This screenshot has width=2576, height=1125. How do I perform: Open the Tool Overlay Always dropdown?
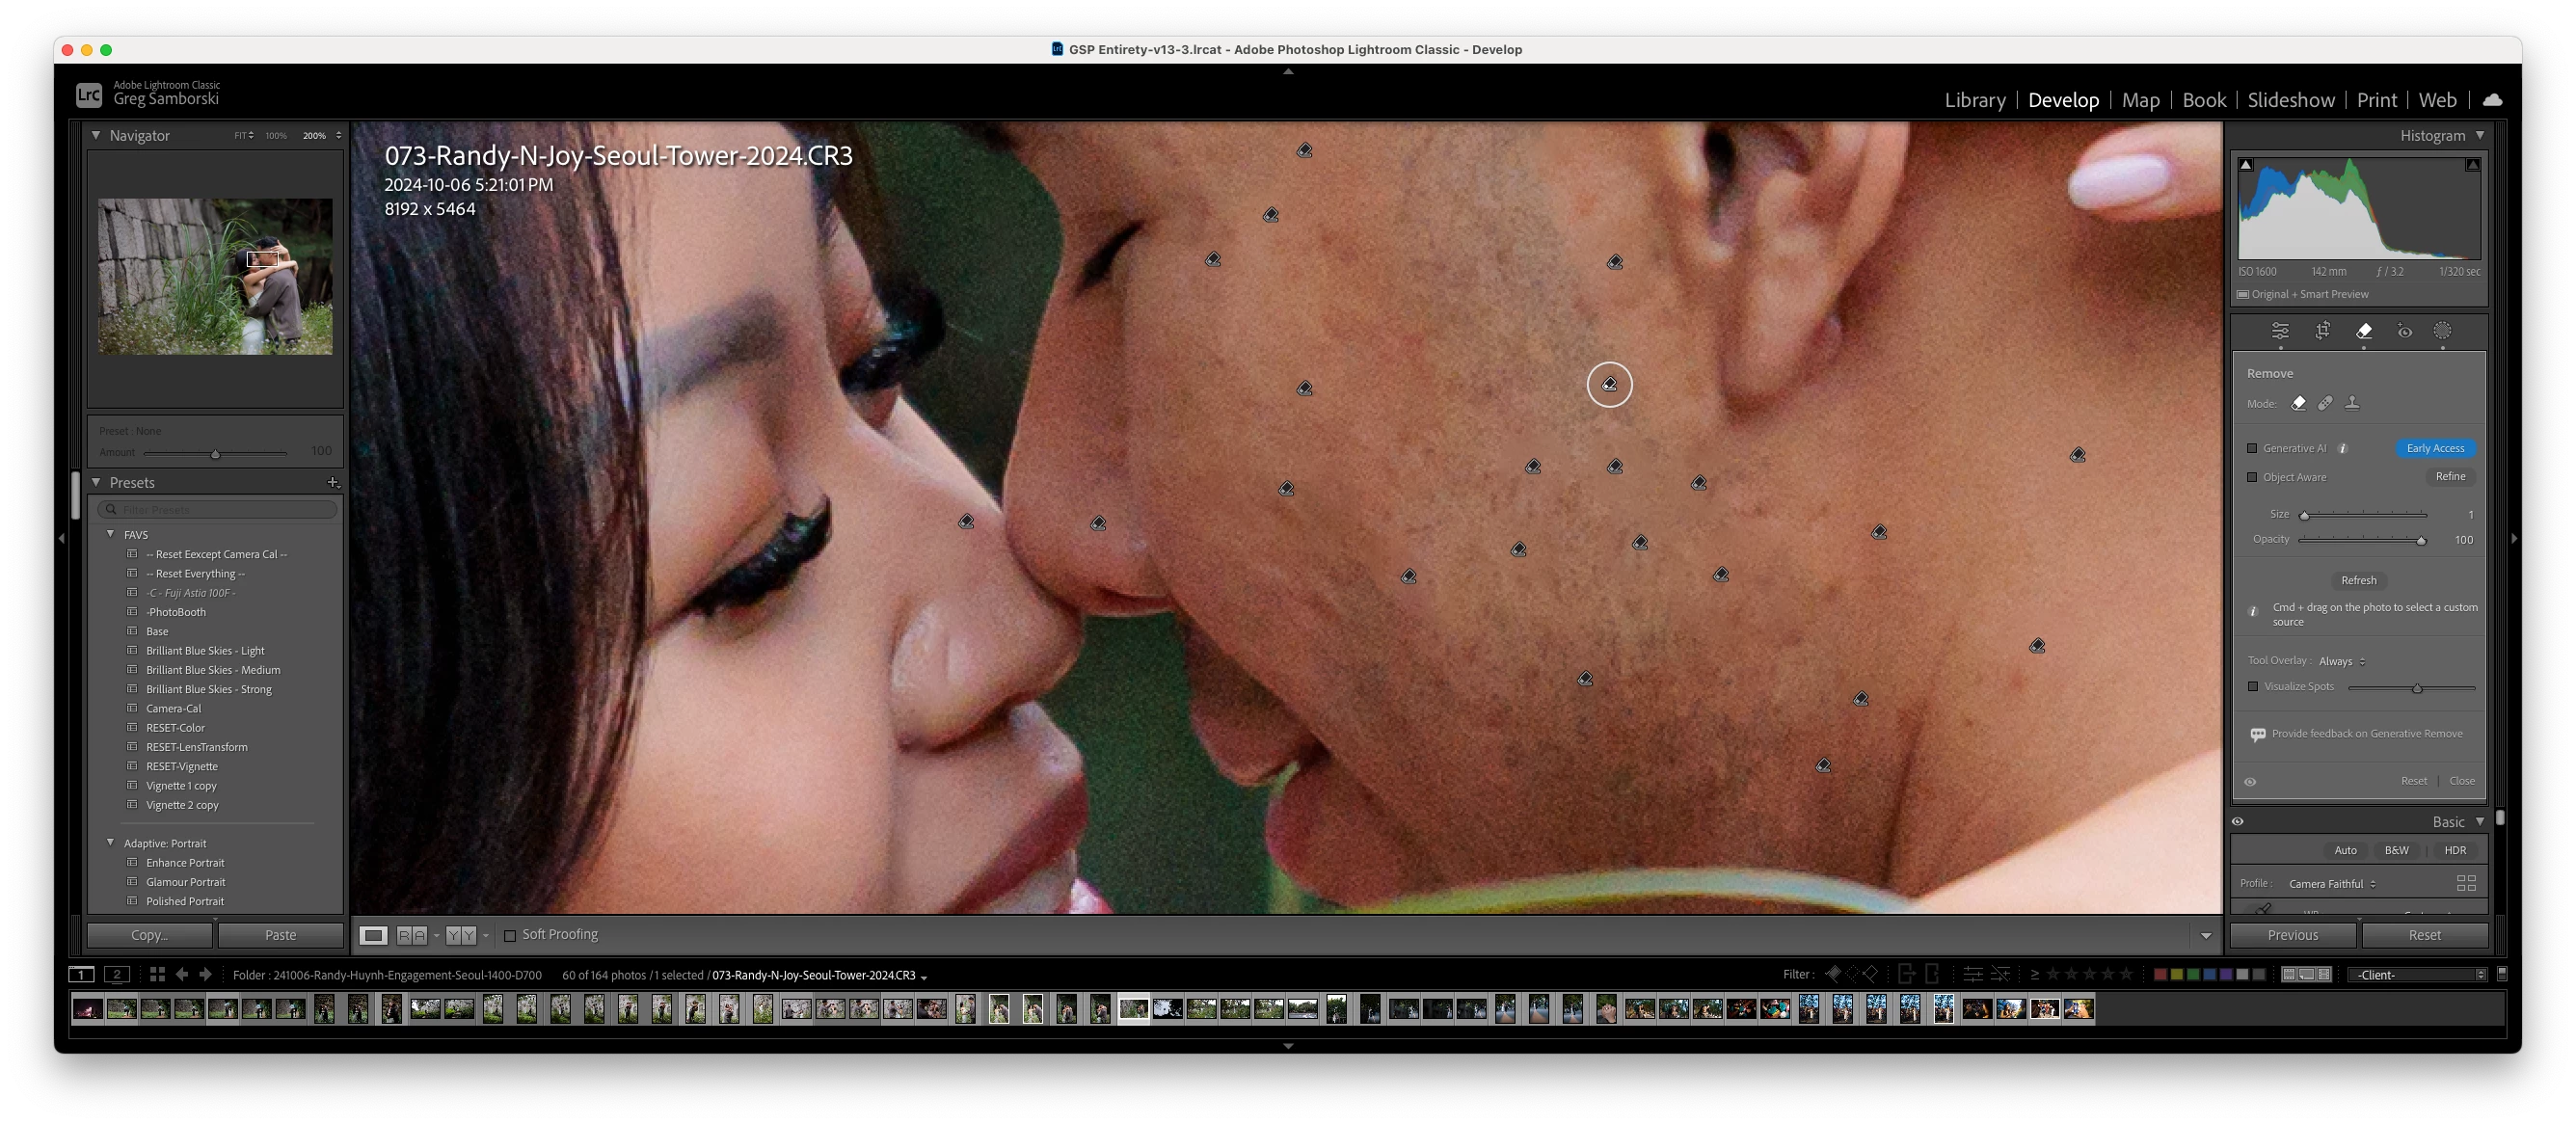(x=2341, y=661)
